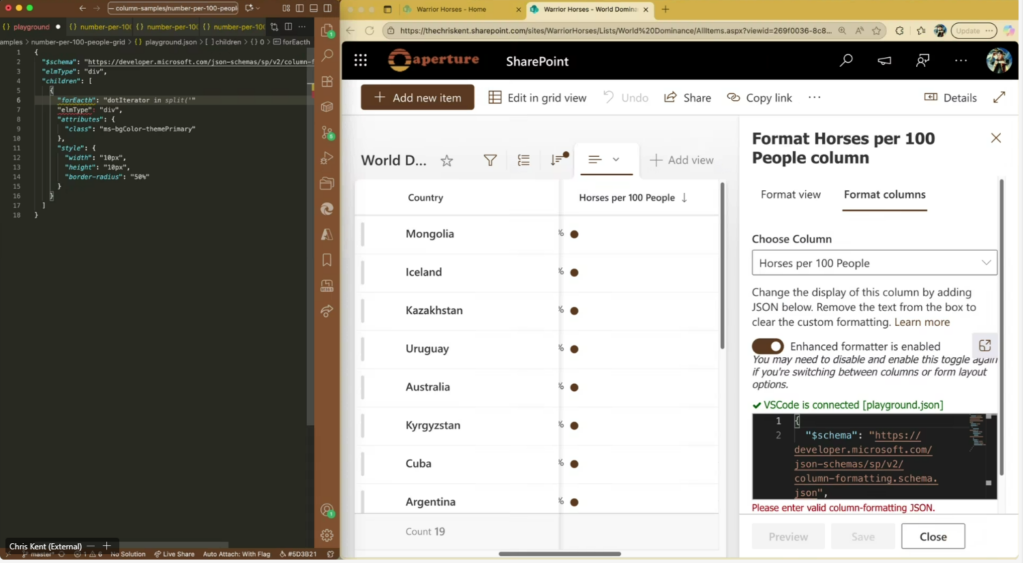Viewport: 1024px width, 563px height.
Task: Go back in VS Code navigation arrow
Action: click(x=82, y=8)
